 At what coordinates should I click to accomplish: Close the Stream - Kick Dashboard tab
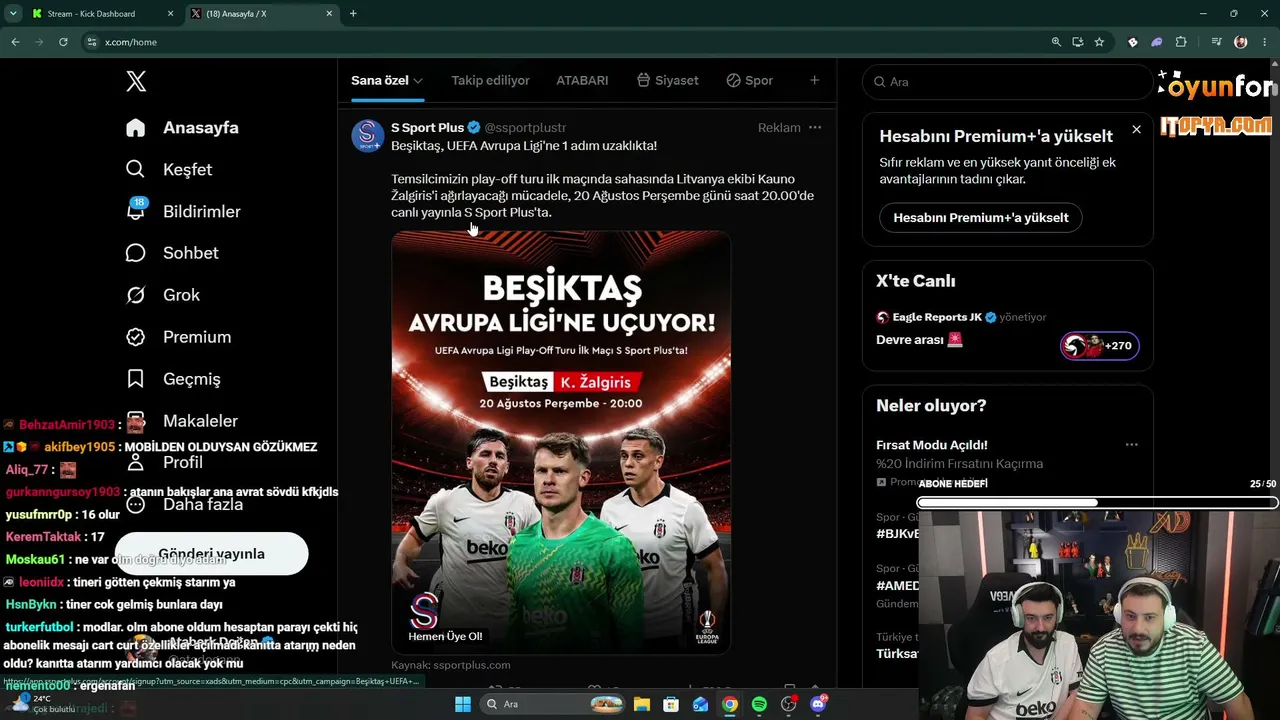pos(170,14)
